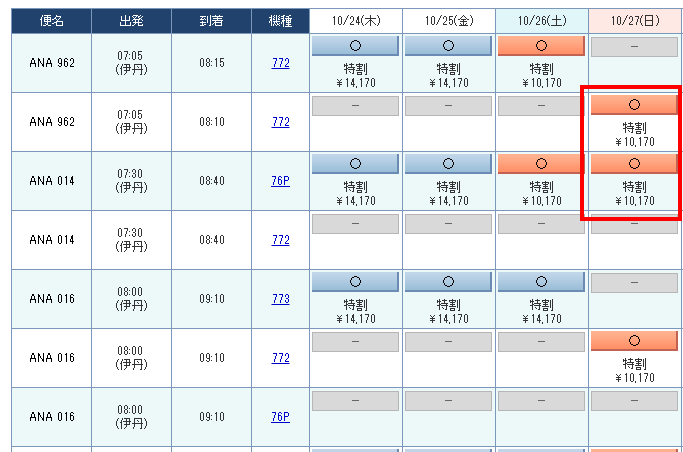Choose 10/27 seat button for ANA 014 76P

pos(634,164)
